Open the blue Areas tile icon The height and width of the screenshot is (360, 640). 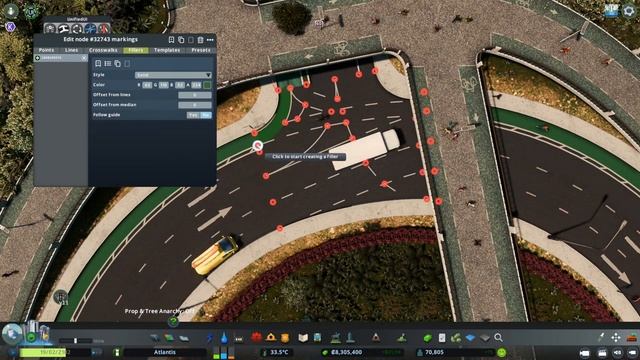pyautogui.click(x=470, y=338)
